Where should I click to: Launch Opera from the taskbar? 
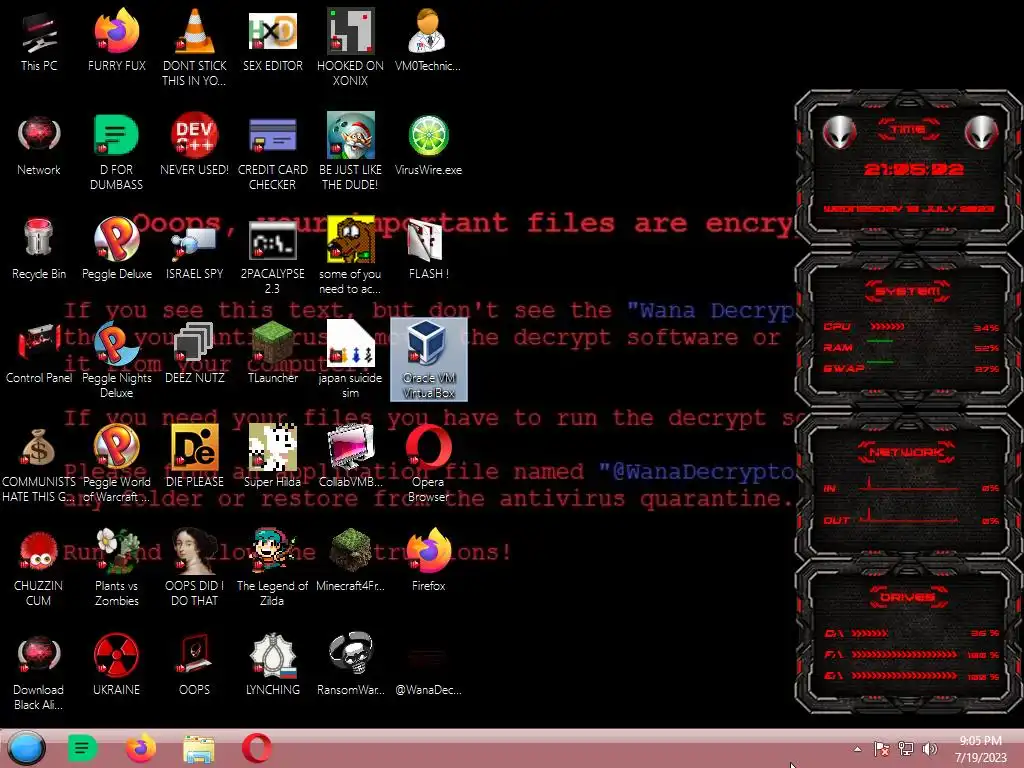point(257,748)
